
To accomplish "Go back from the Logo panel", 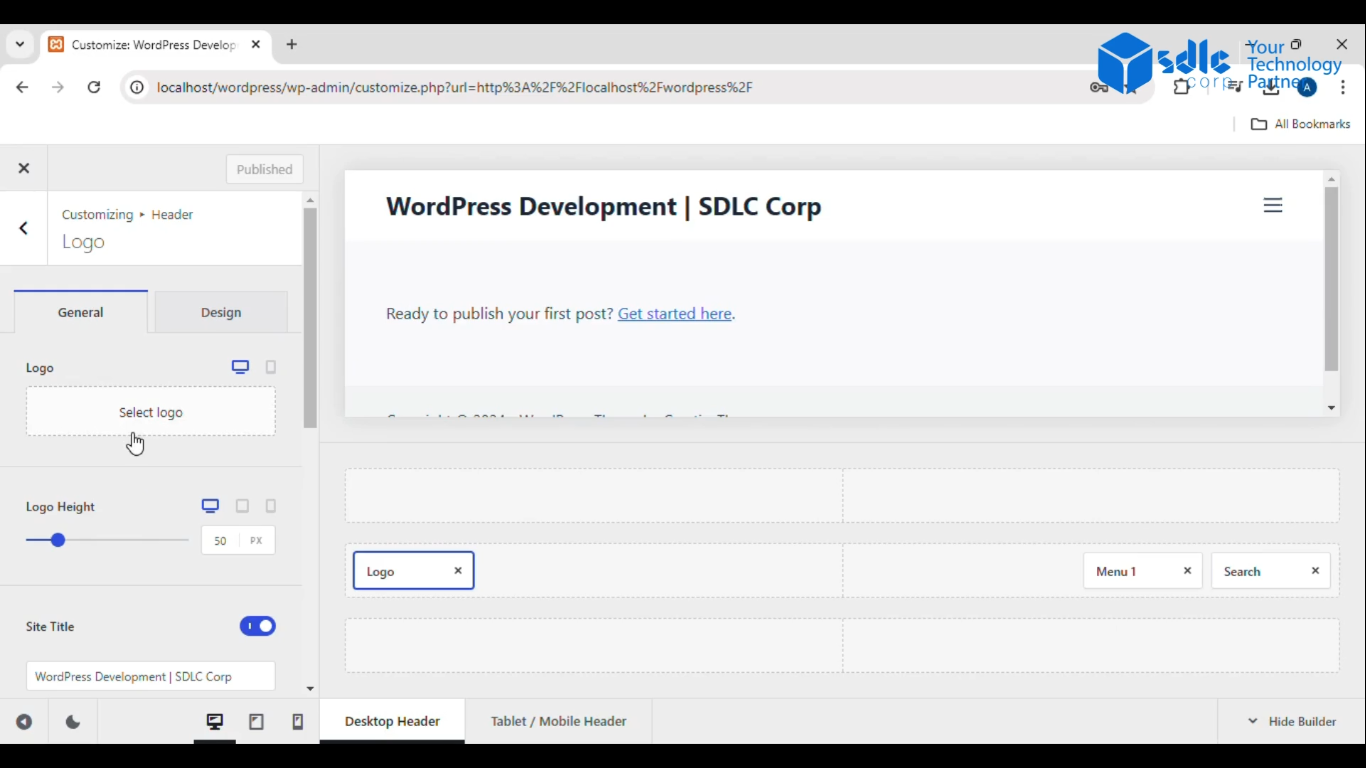I will pyautogui.click(x=24, y=228).
